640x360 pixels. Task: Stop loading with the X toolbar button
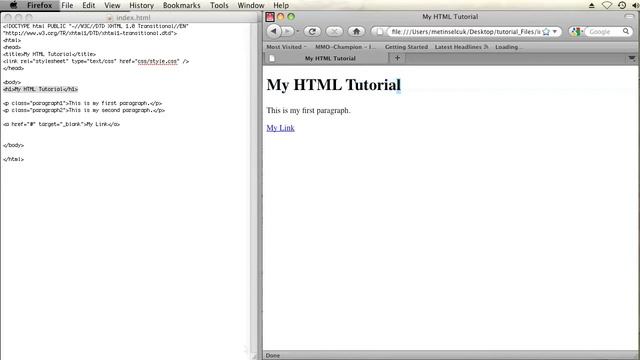334,31
